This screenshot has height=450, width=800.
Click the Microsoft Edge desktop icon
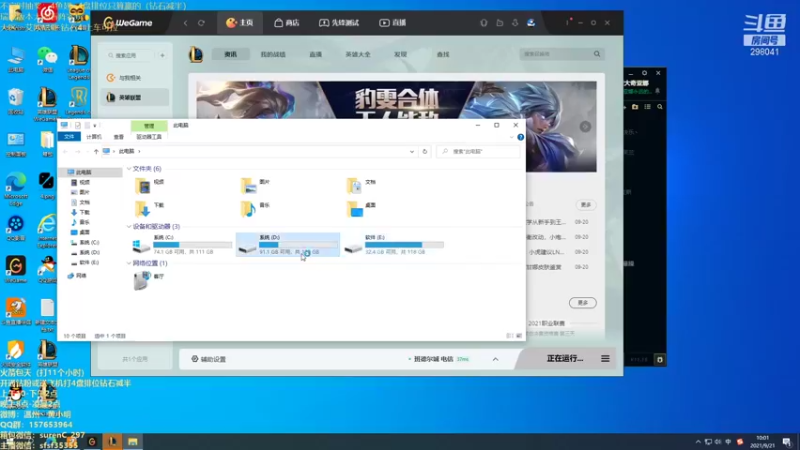pos(16,189)
